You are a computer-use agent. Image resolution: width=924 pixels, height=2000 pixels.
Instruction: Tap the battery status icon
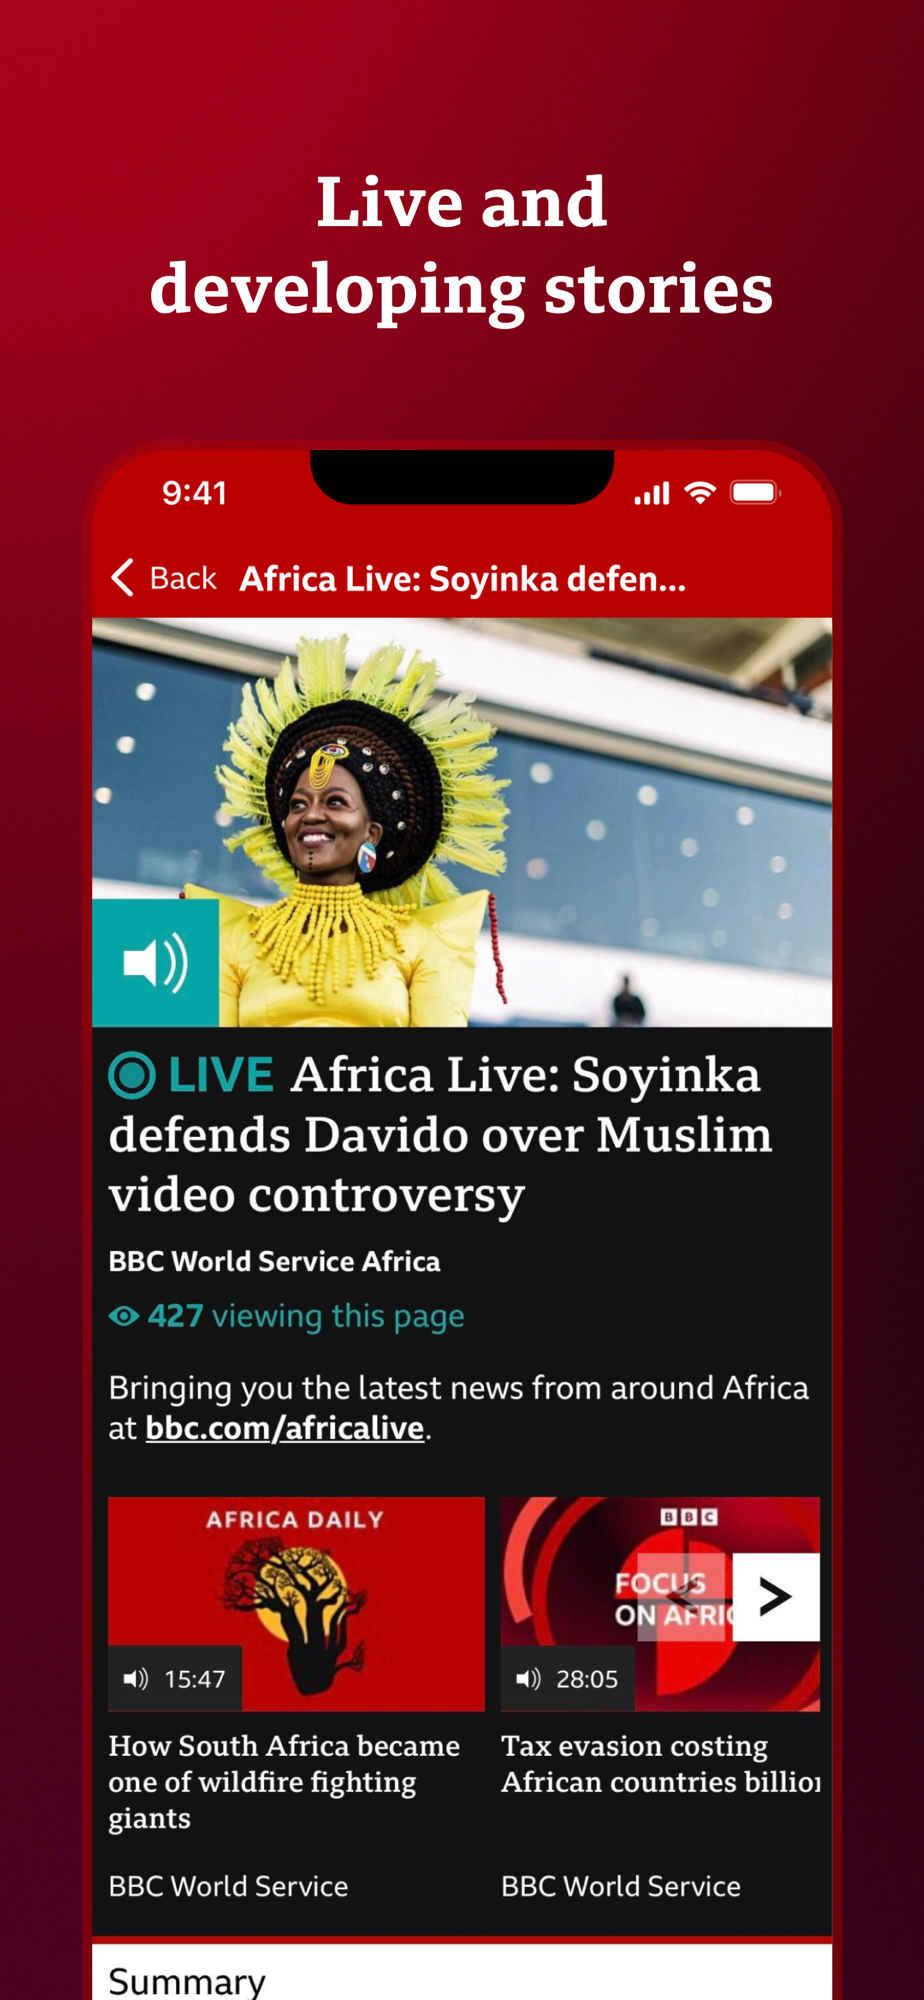click(x=755, y=492)
